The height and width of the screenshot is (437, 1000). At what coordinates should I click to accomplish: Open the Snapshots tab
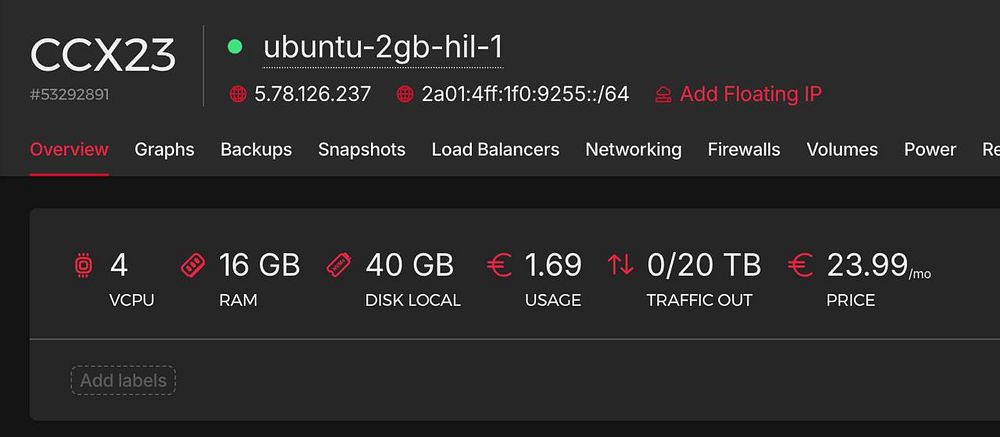point(361,149)
